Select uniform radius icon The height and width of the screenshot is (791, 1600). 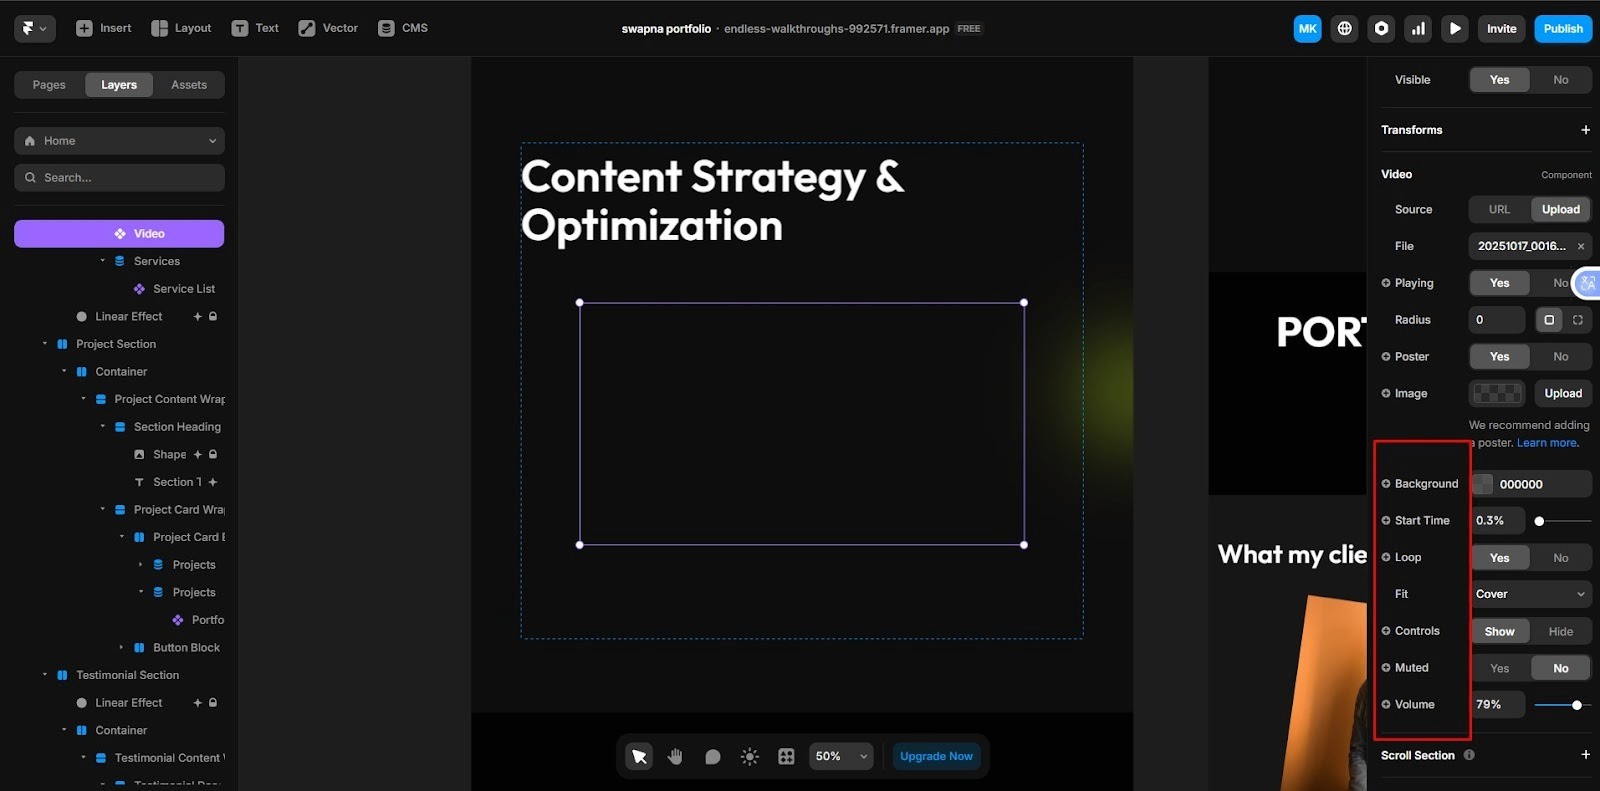click(x=1549, y=320)
